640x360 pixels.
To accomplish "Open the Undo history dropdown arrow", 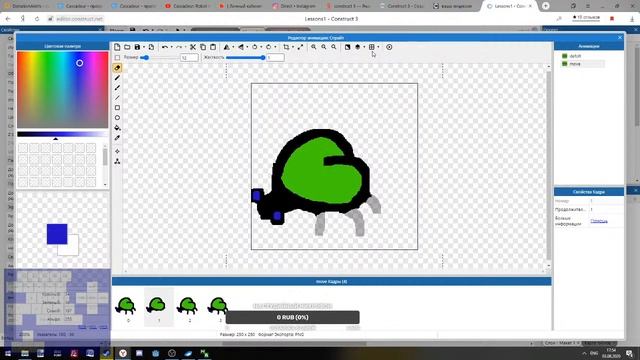I will pyautogui.click(x=171, y=47).
